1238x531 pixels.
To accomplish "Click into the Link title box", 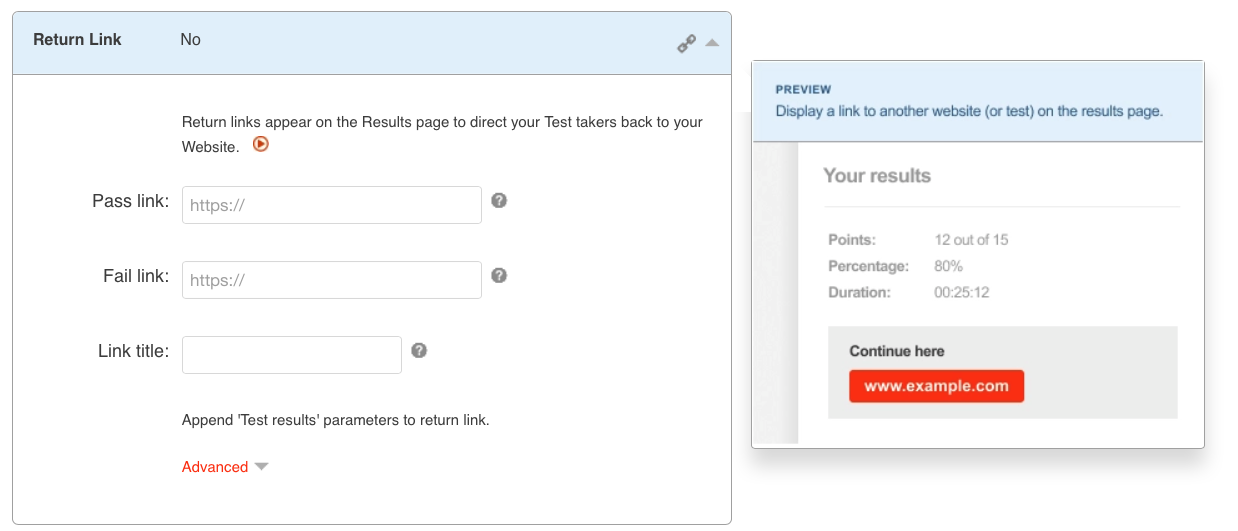I will pyautogui.click(x=291, y=355).
